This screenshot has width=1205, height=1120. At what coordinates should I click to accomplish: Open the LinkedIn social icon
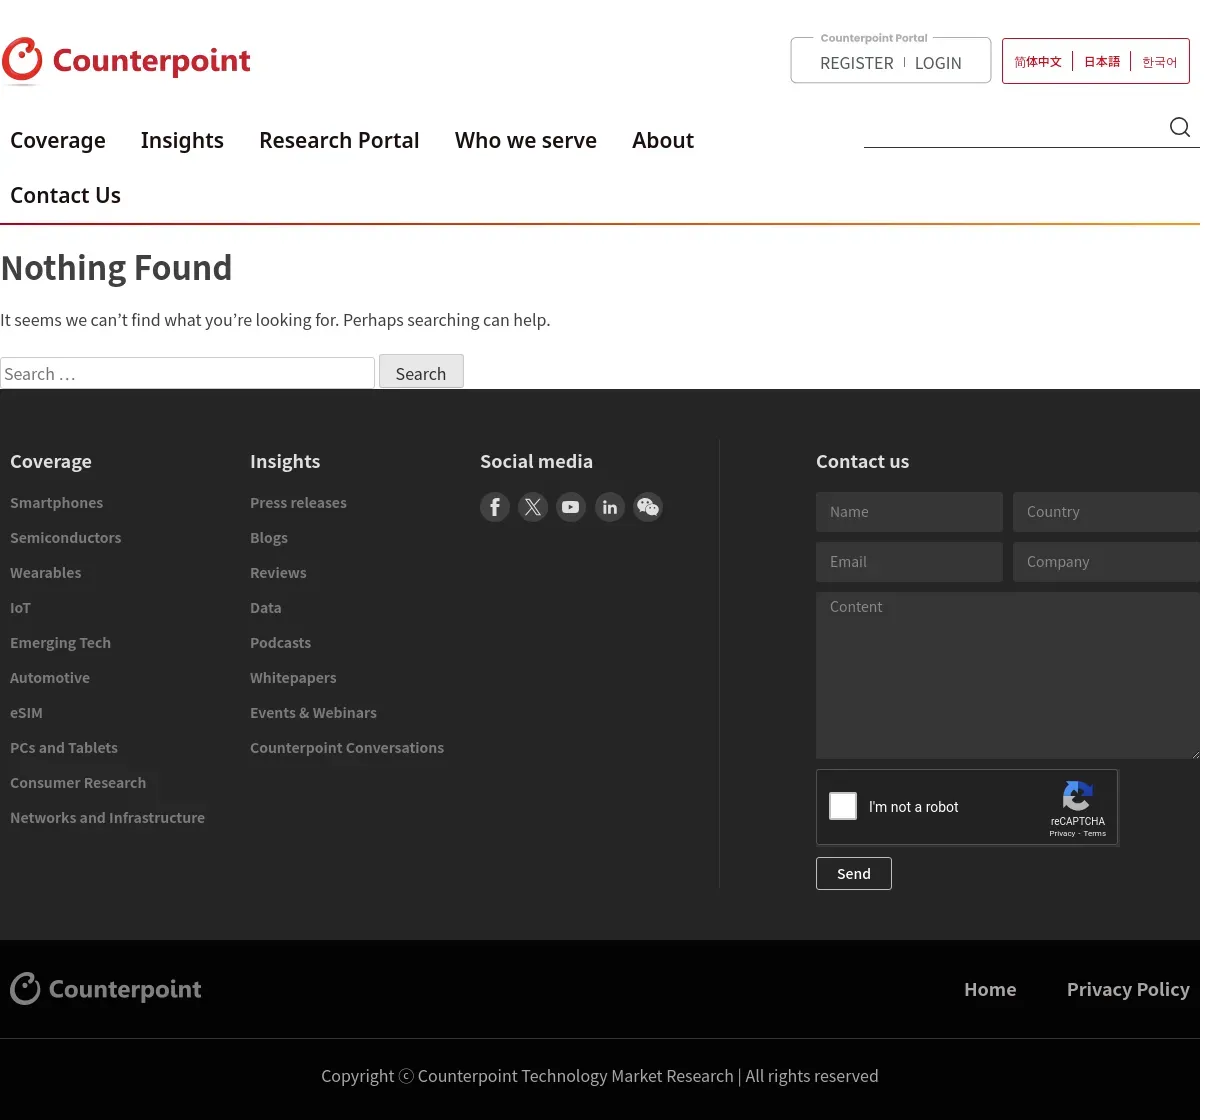[x=610, y=507]
